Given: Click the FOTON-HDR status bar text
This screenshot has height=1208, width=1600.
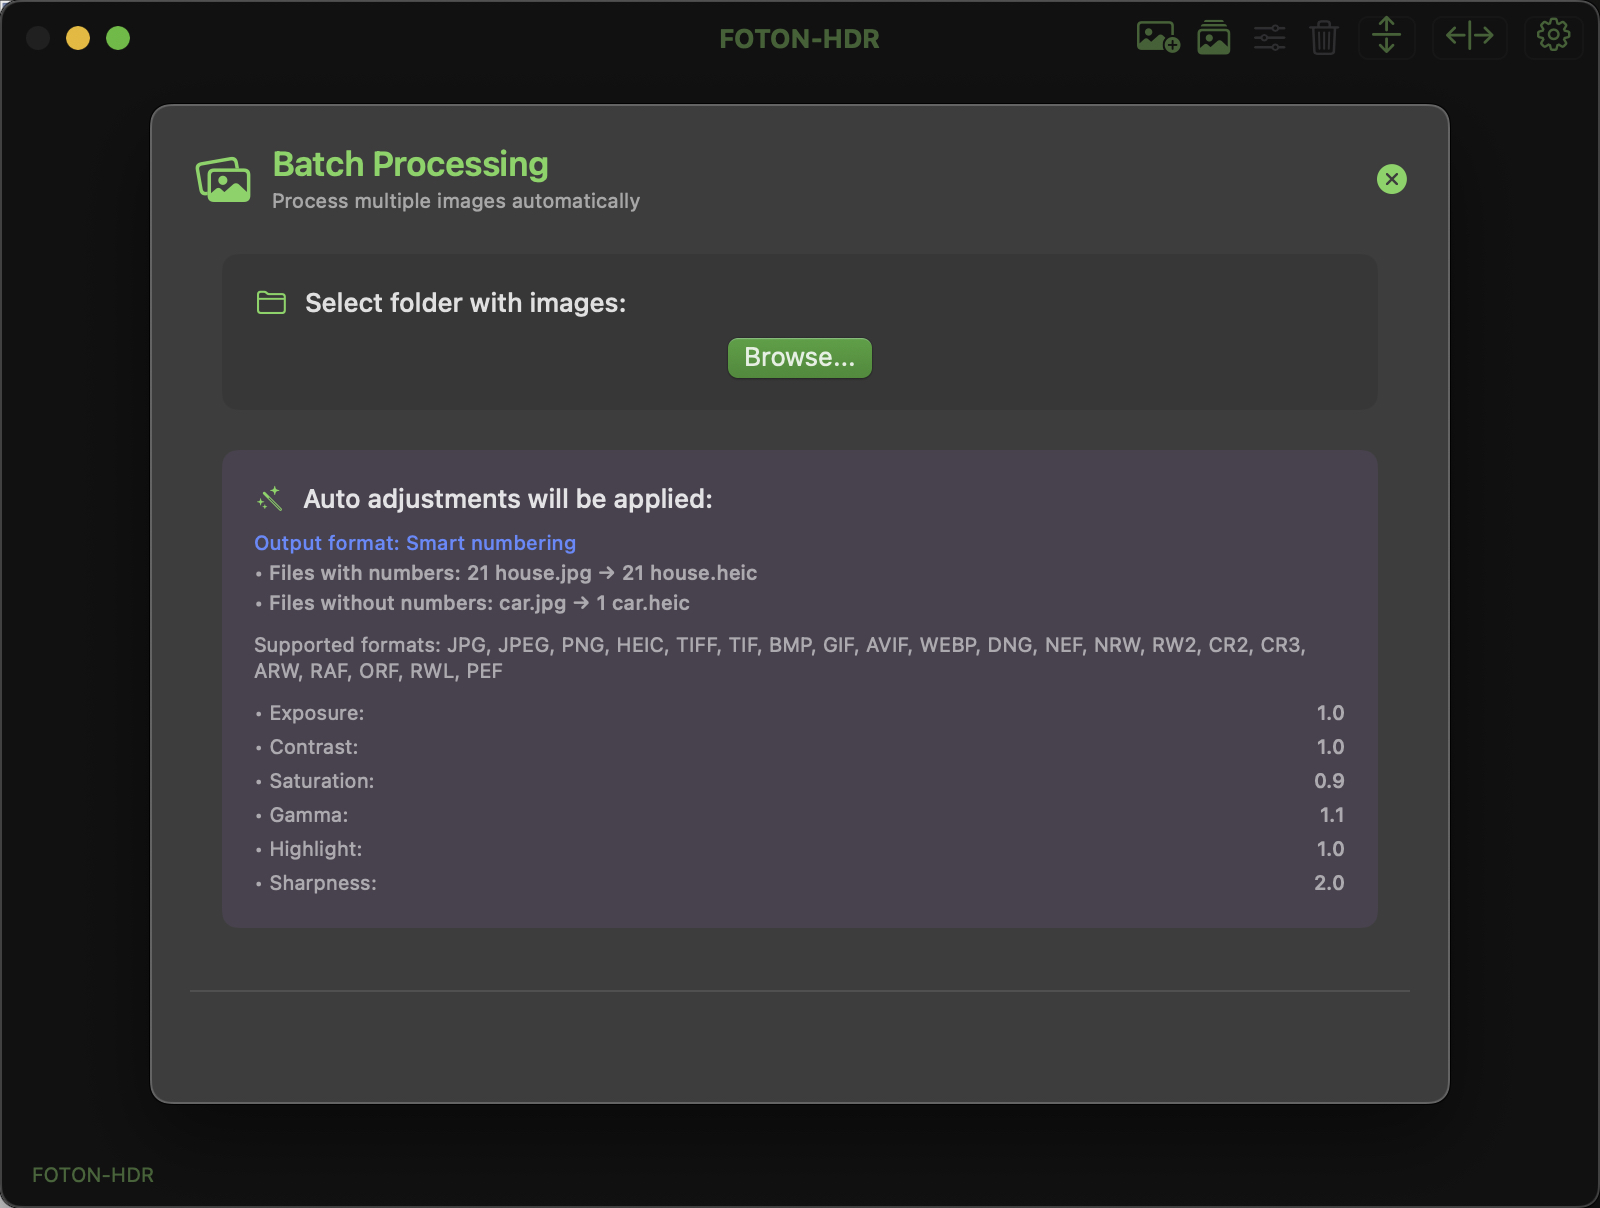Looking at the screenshot, I should pos(93,1175).
